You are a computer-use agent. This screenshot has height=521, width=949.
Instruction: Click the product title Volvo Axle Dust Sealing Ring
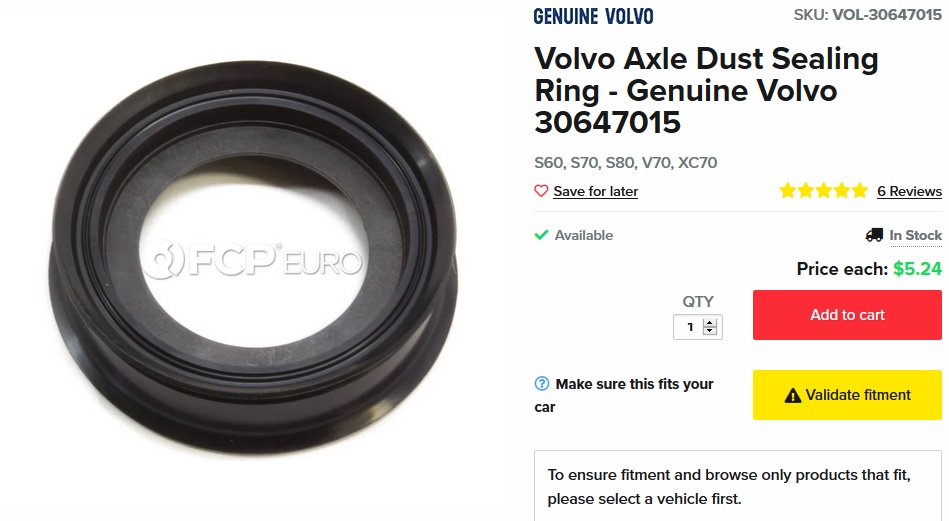(x=706, y=90)
